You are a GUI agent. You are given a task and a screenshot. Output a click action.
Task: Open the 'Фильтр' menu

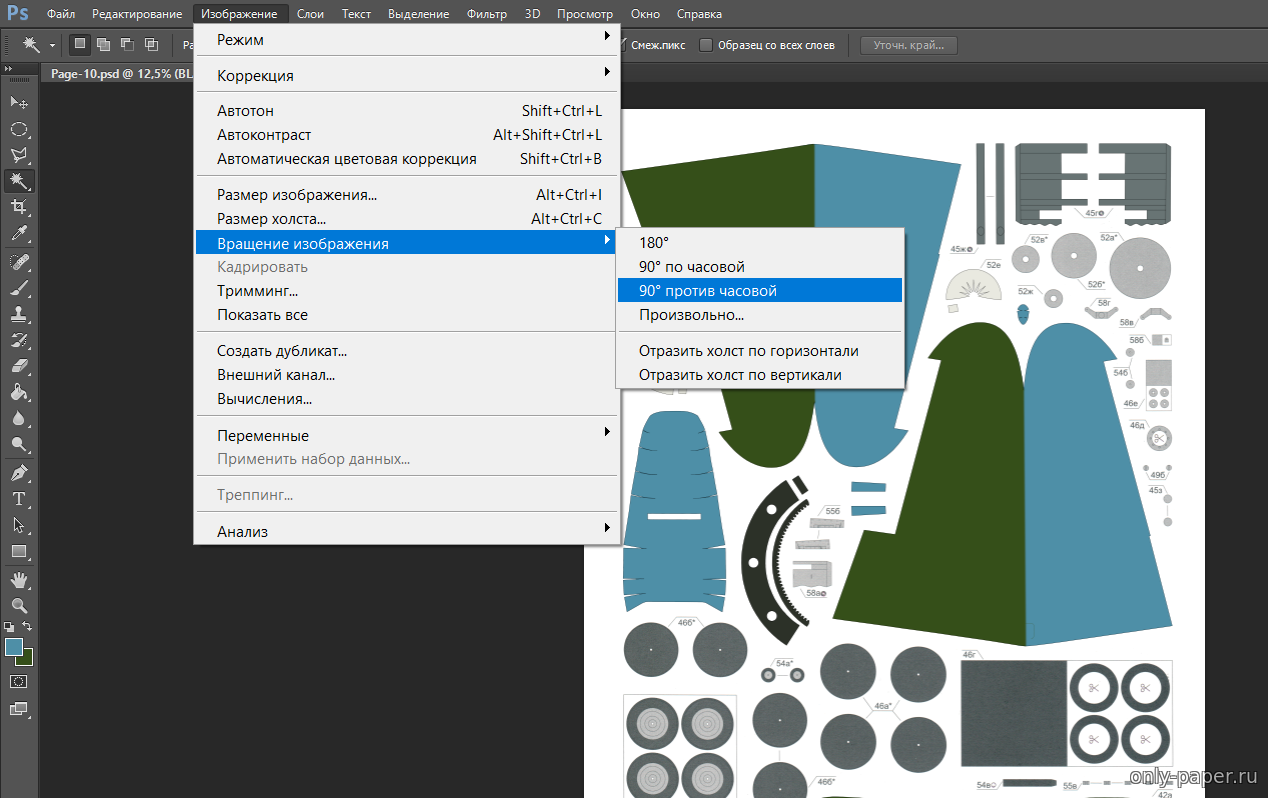point(487,14)
